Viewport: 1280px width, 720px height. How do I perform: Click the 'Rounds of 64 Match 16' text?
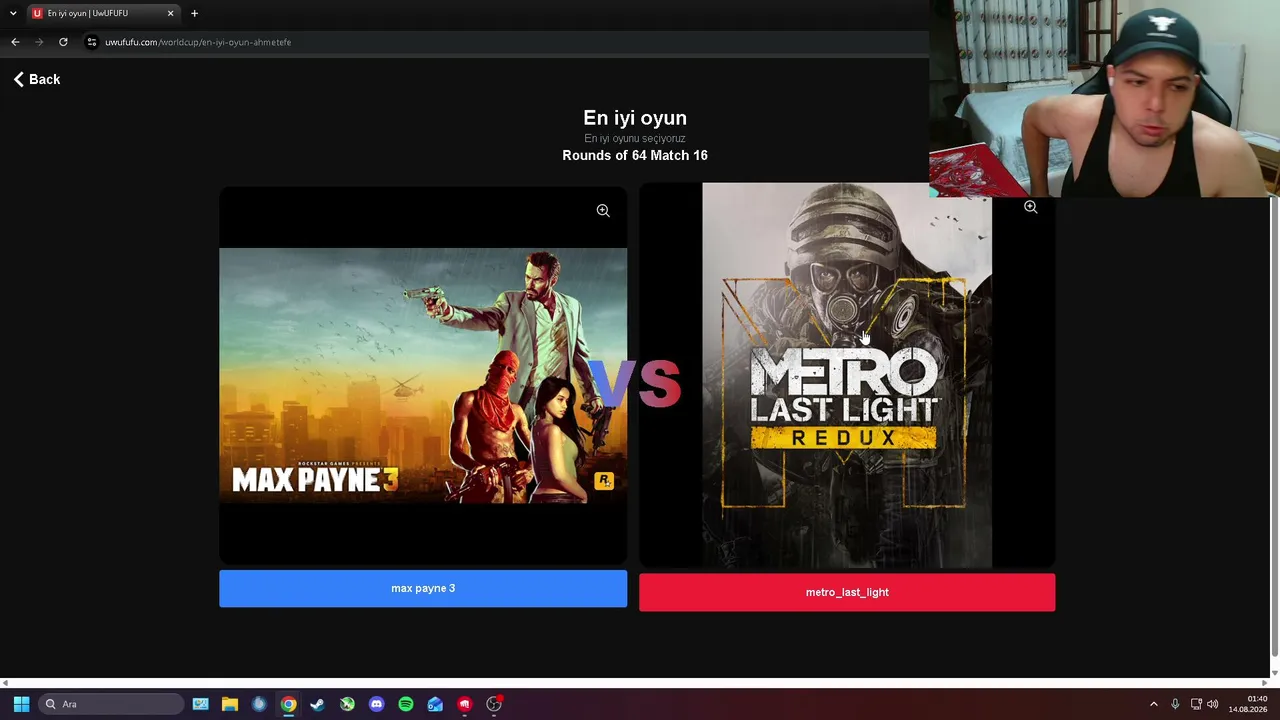(x=635, y=155)
